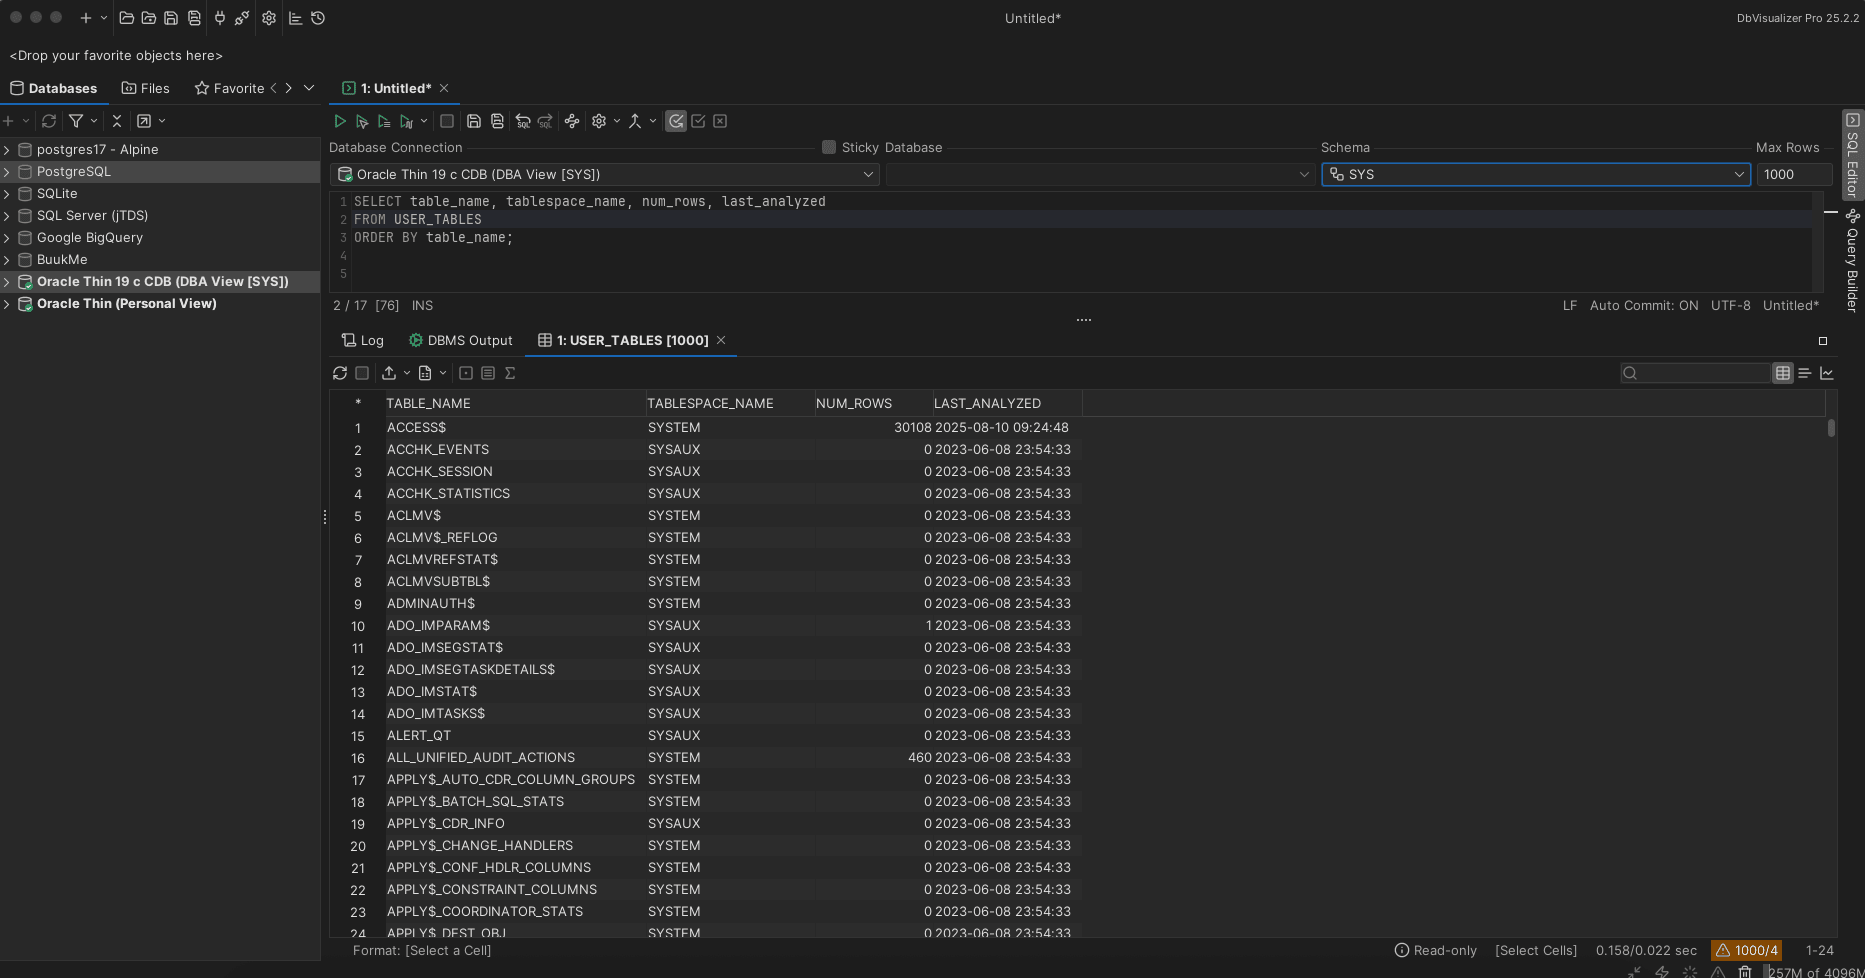
Task: Click the sigma aggregation icon in results toolbar
Action: [x=510, y=373]
